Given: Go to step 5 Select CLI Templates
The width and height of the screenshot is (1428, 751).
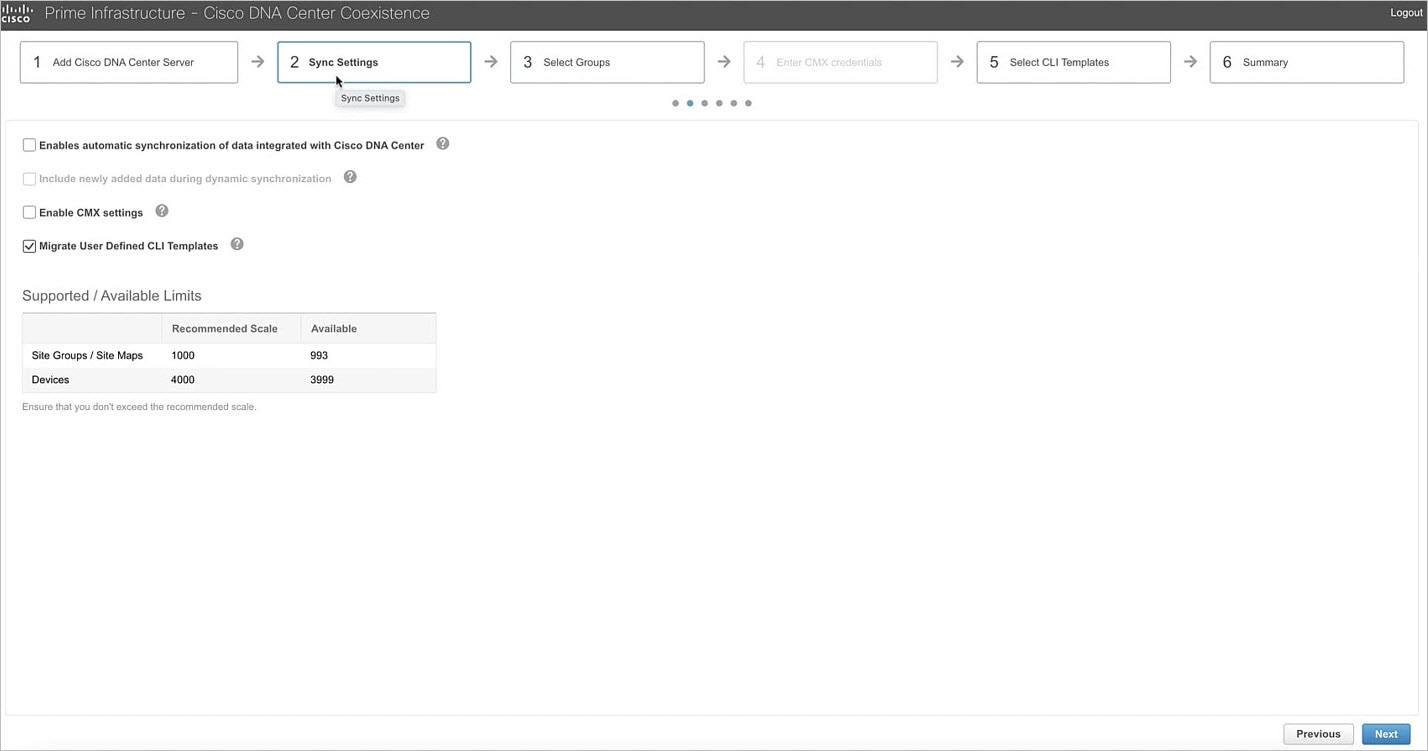Looking at the screenshot, I should click(x=1073, y=62).
